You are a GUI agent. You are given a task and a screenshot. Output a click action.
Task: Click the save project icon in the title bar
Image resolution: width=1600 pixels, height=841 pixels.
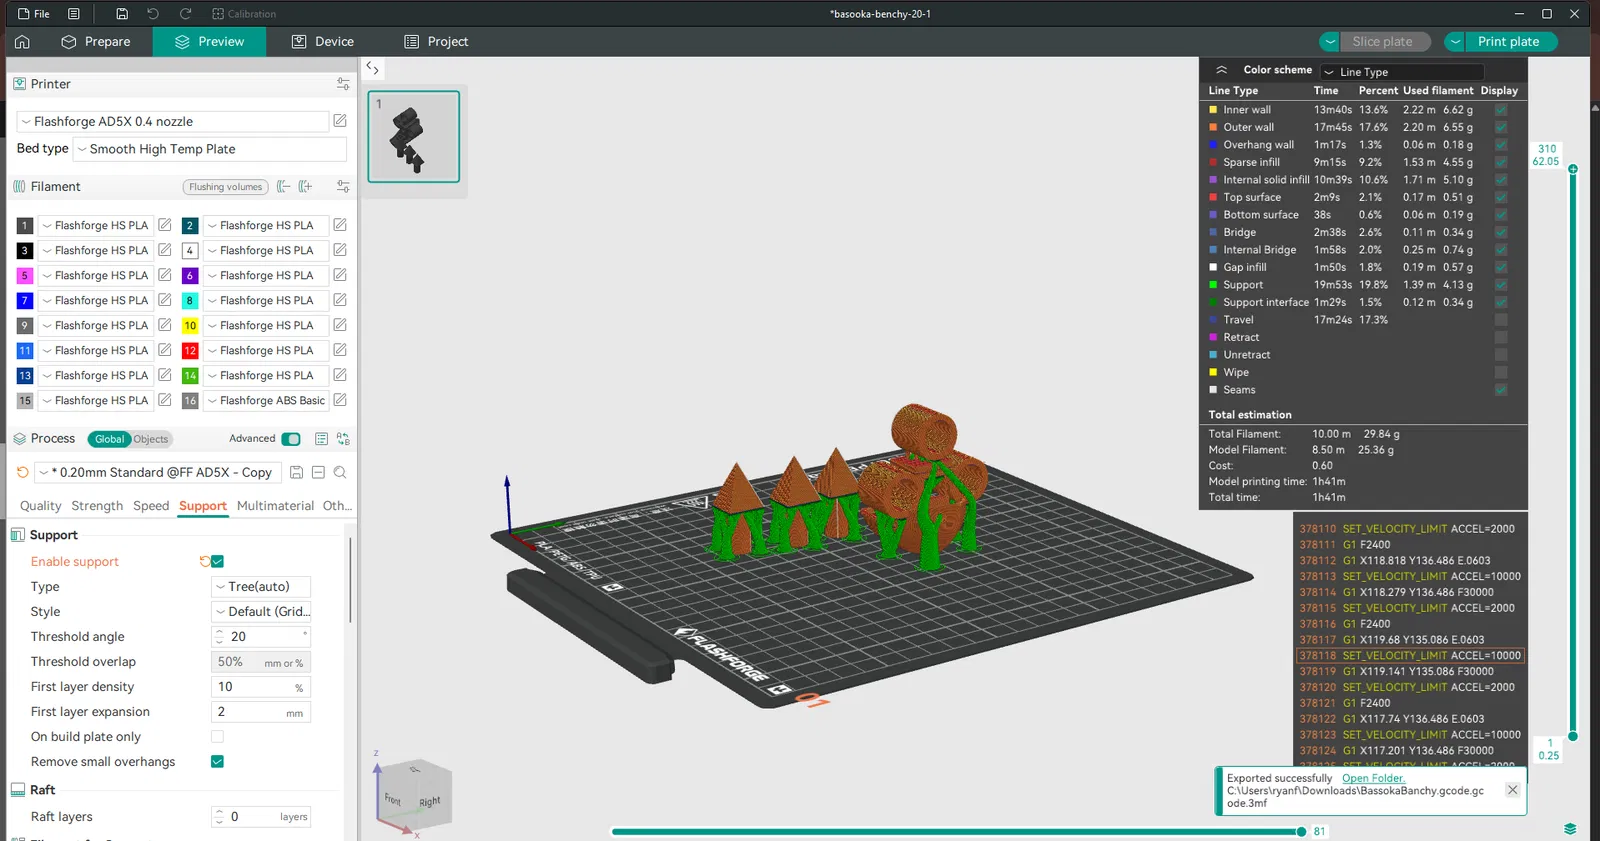122,14
